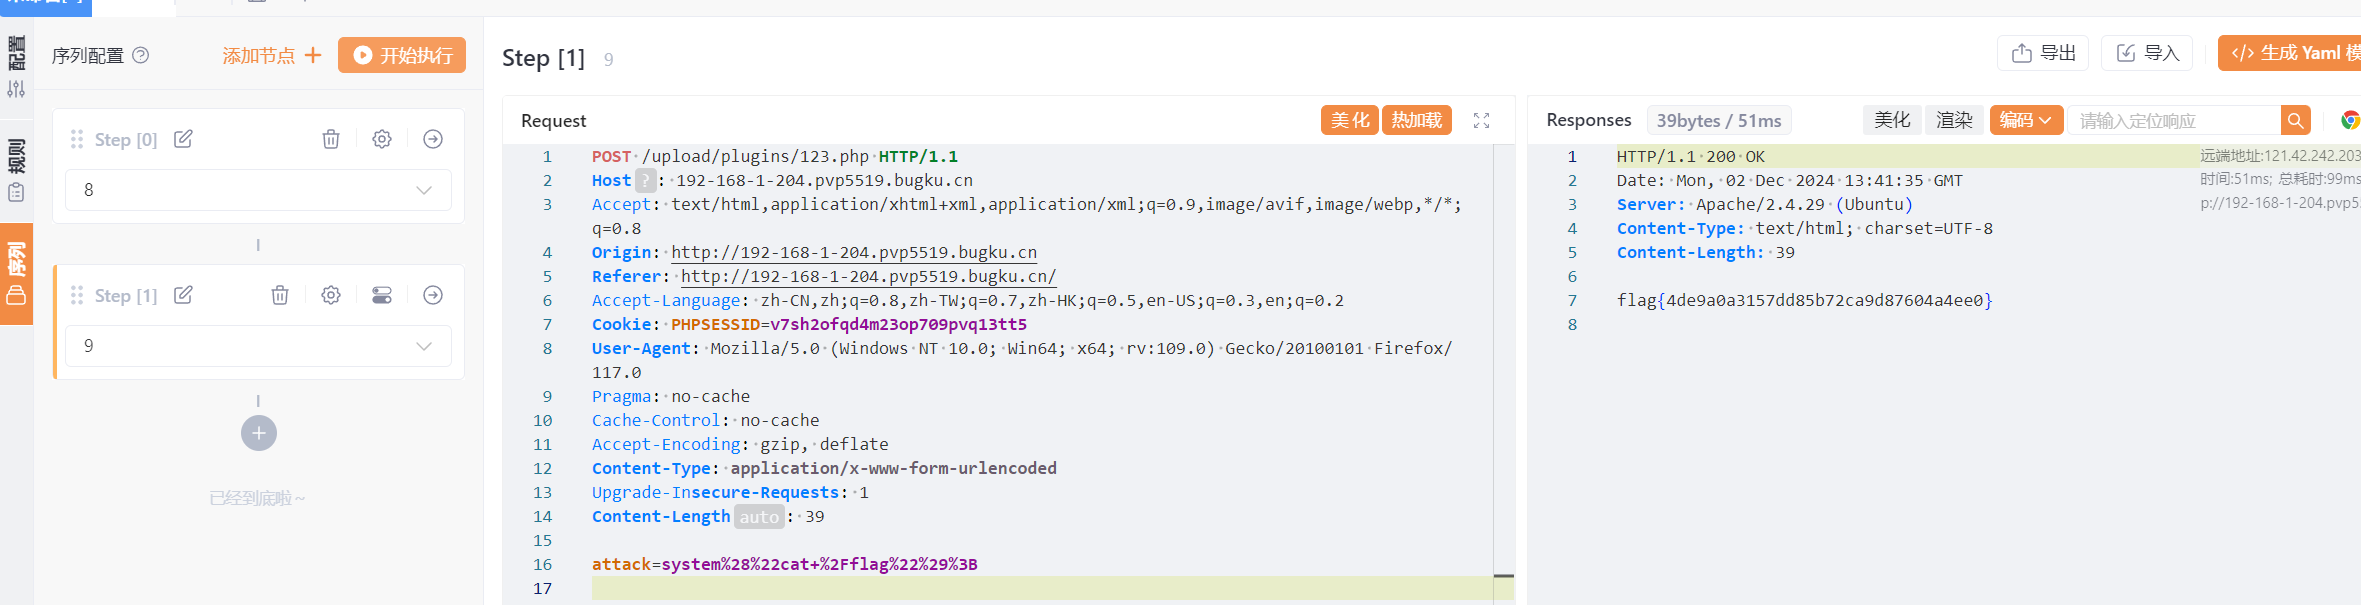This screenshot has width=2361, height=605.
Task: Delete Step [0] with trash icon
Action: point(331,139)
